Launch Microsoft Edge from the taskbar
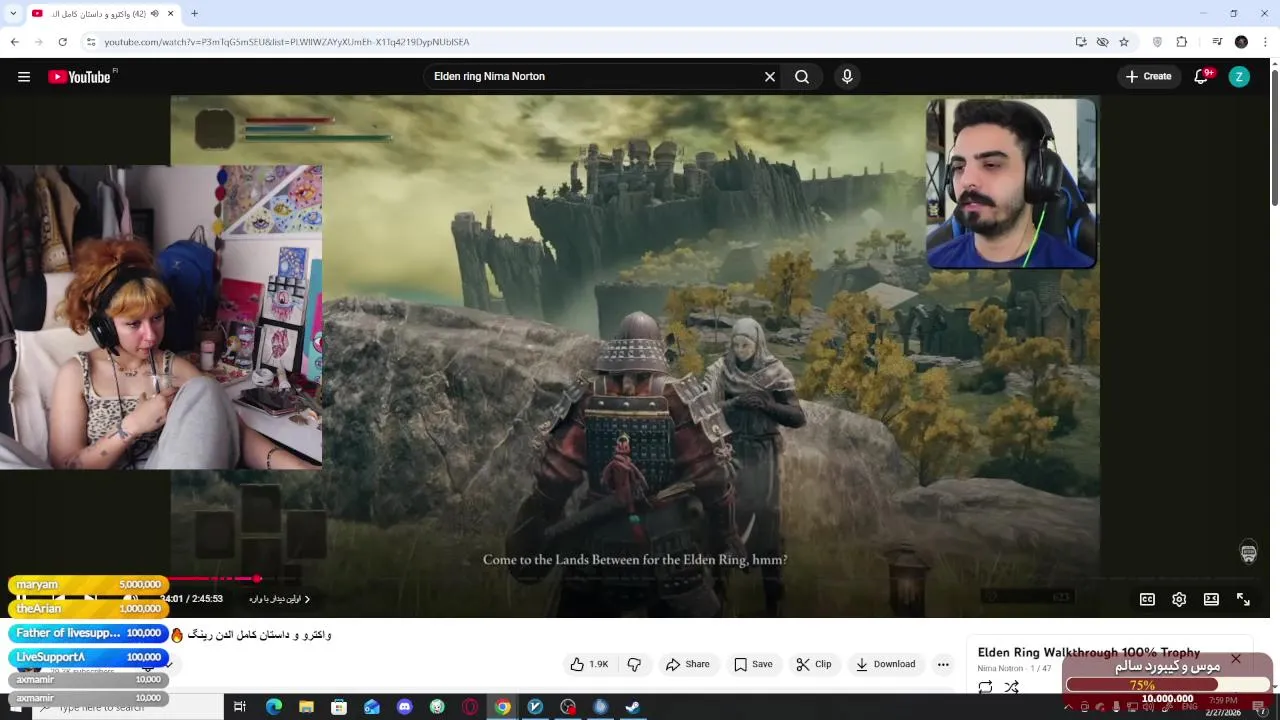 tap(274, 707)
